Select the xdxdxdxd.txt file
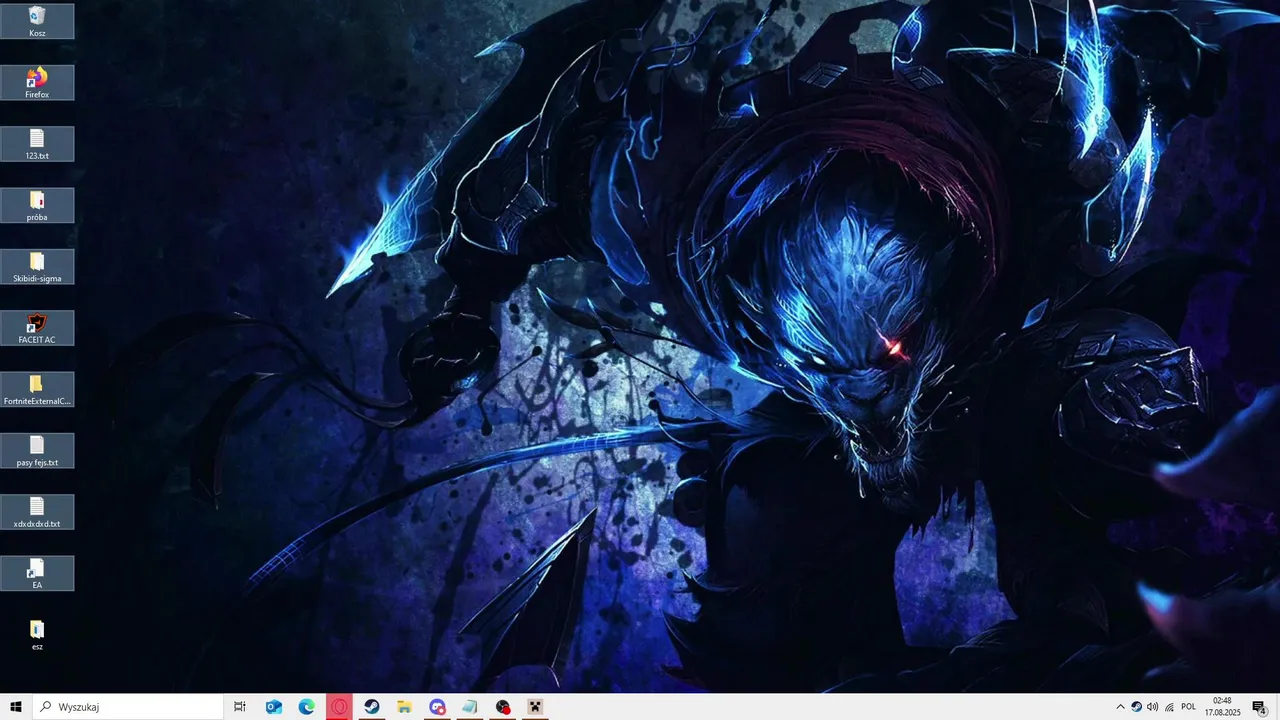 pyautogui.click(x=37, y=512)
